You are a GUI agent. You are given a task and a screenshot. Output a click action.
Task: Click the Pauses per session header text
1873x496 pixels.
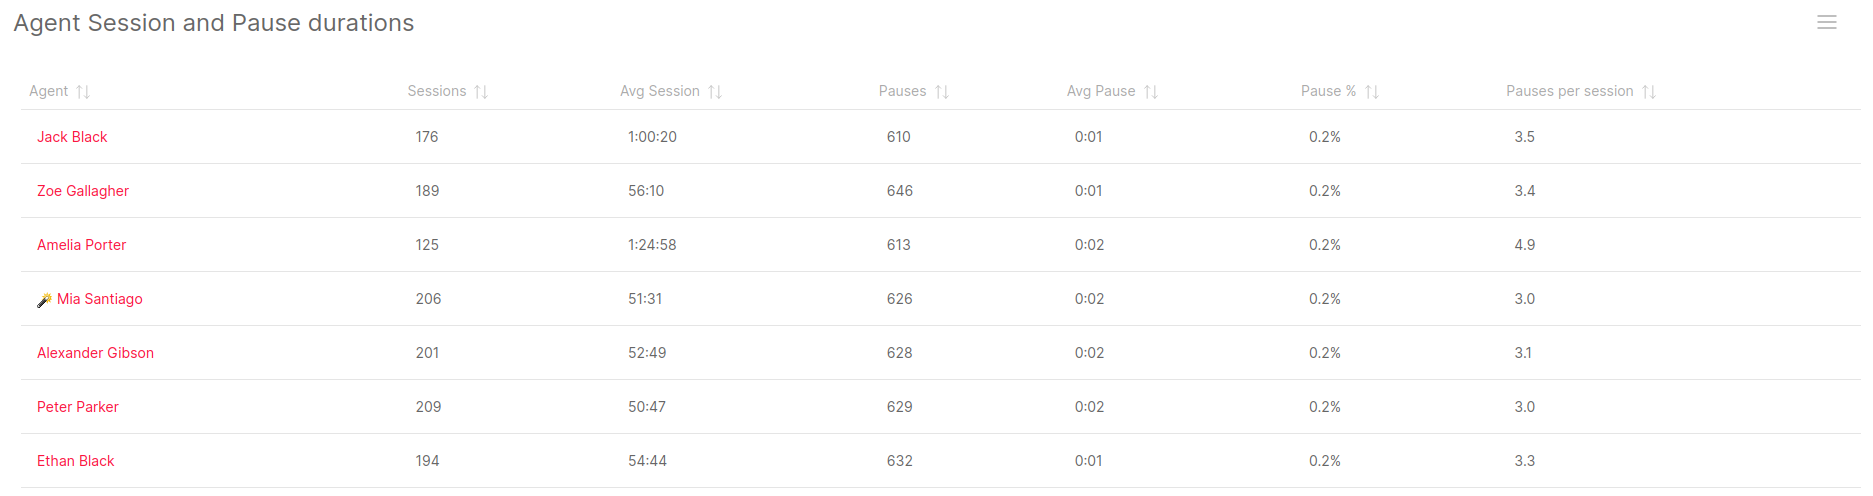pyautogui.click(x=1569, y=91)
